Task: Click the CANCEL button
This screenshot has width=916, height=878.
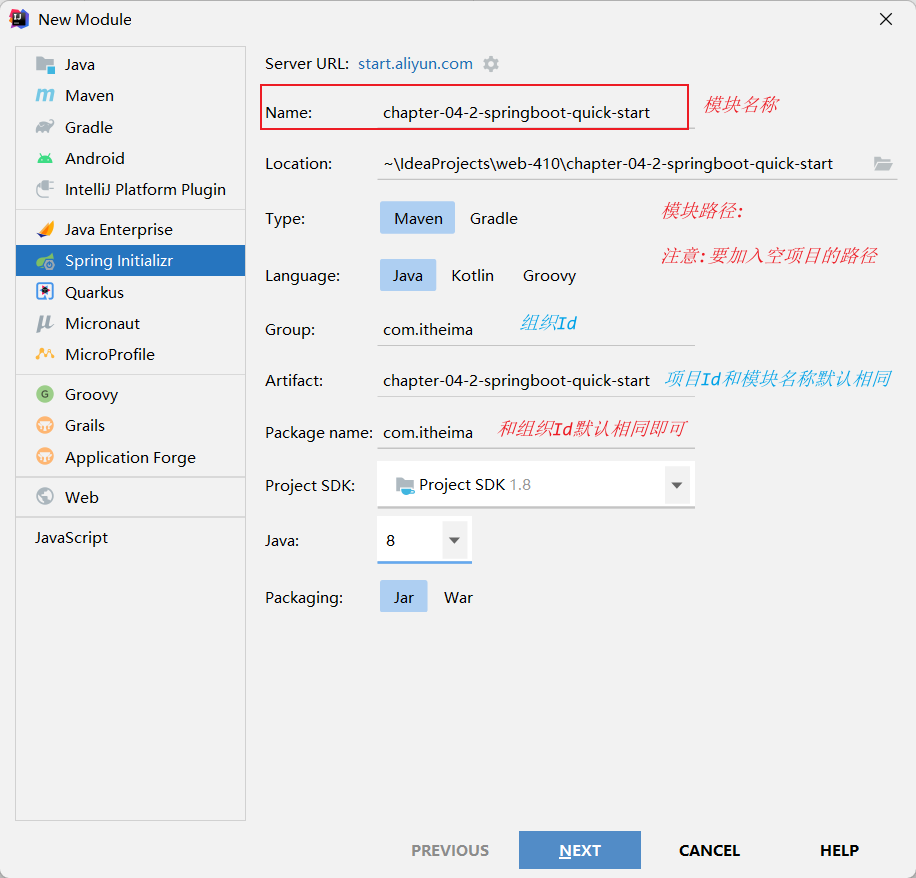Action: pos(709,850)
